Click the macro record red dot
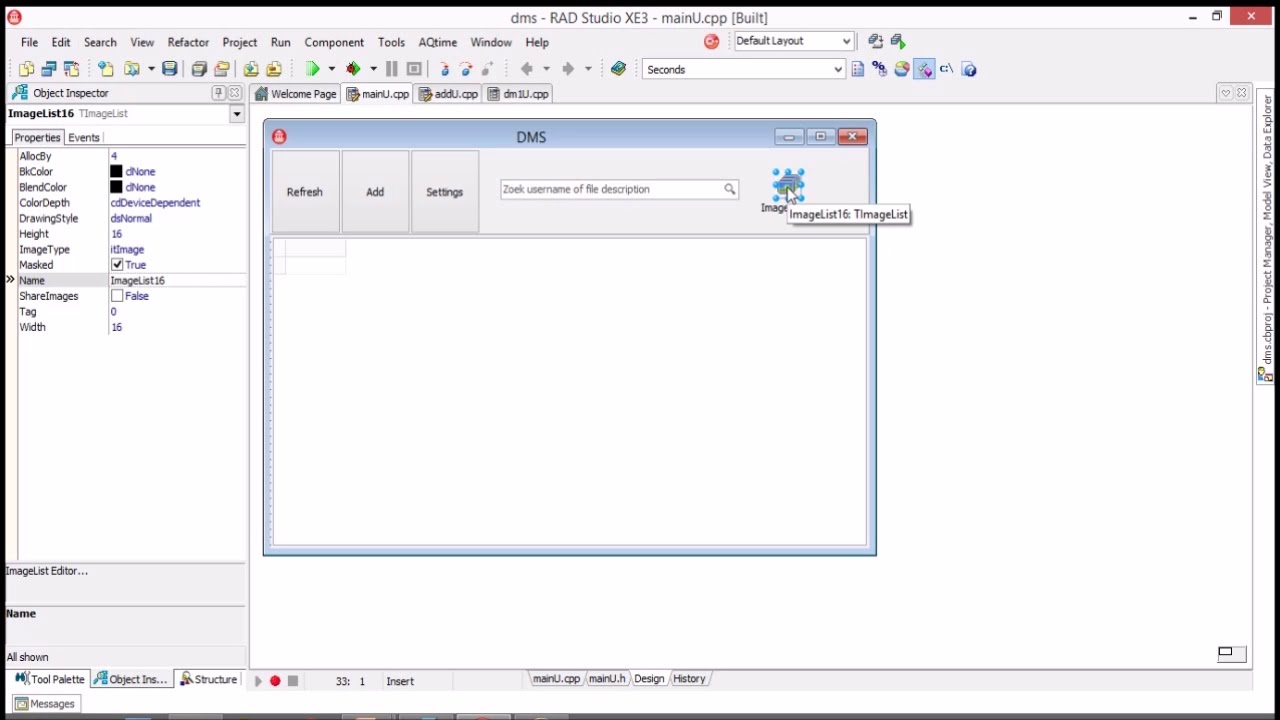This screenshot has width=1280, height=720. point(275,681)
